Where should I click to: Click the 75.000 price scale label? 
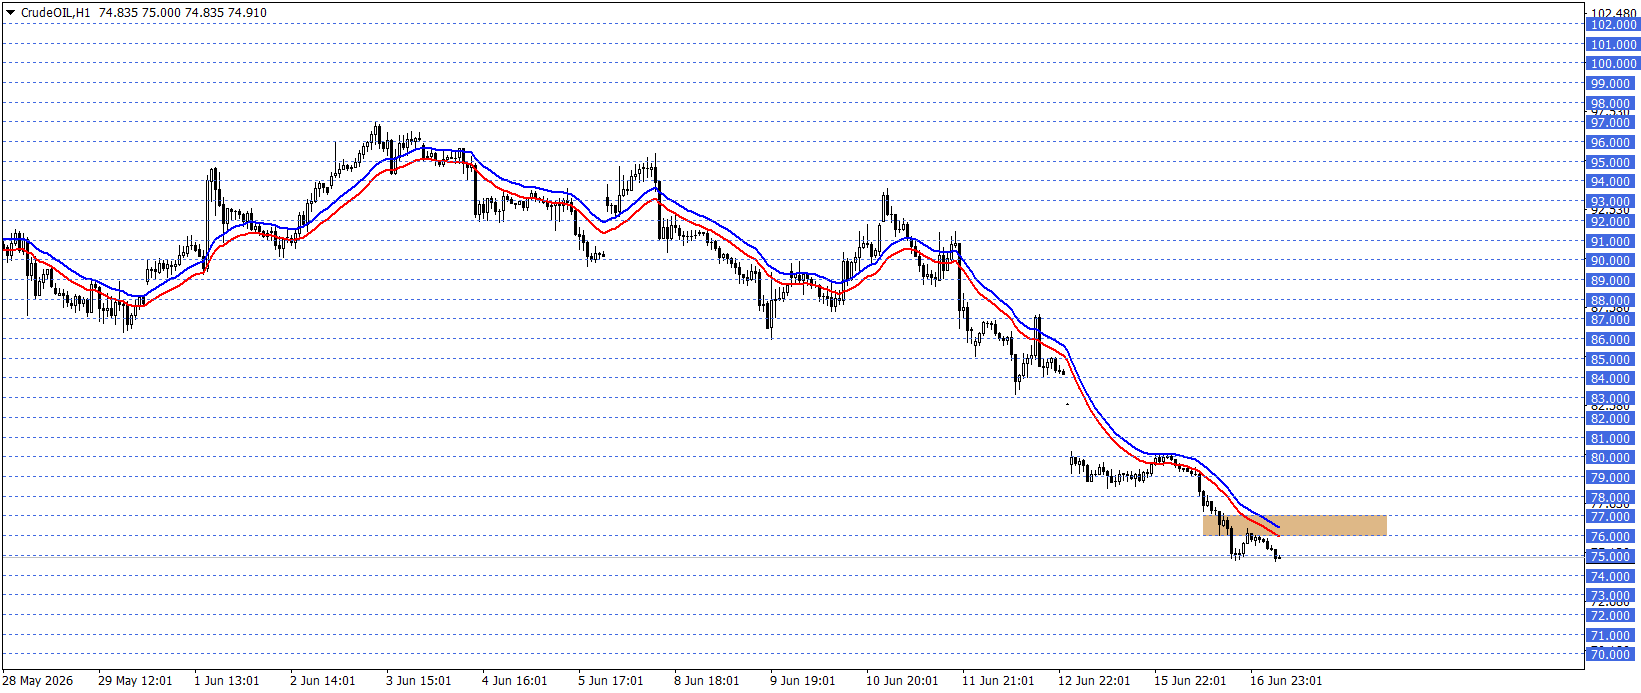tap(1613, 557)
